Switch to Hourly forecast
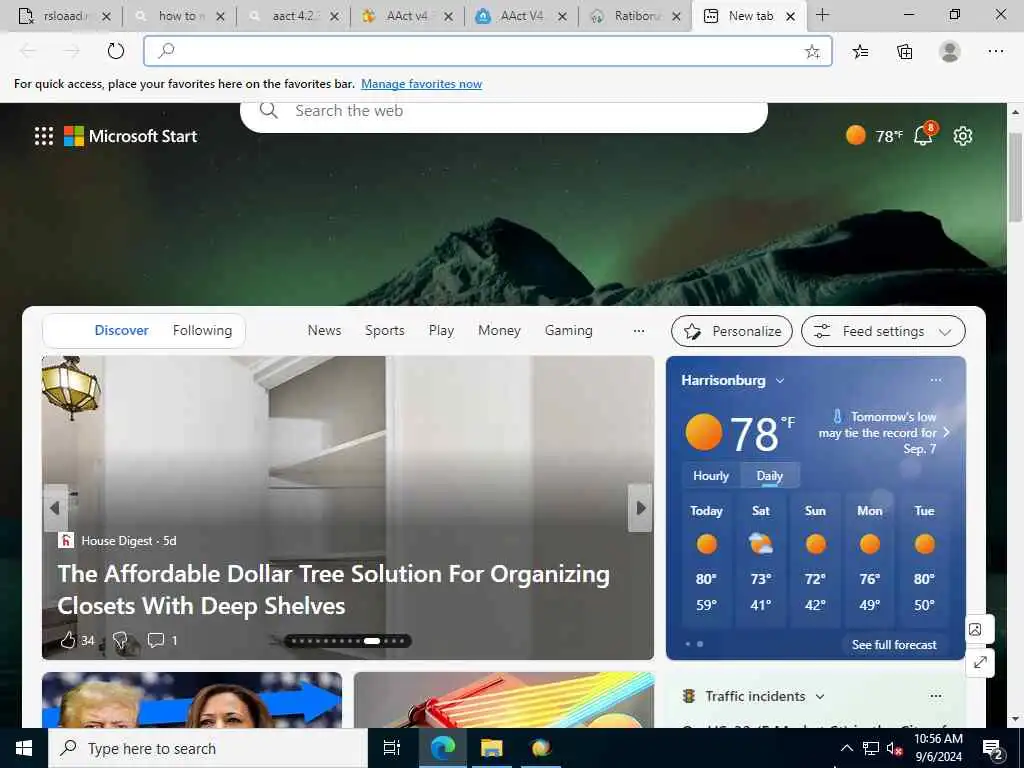This screenshot has height=768, width=1024. [711, 476]
